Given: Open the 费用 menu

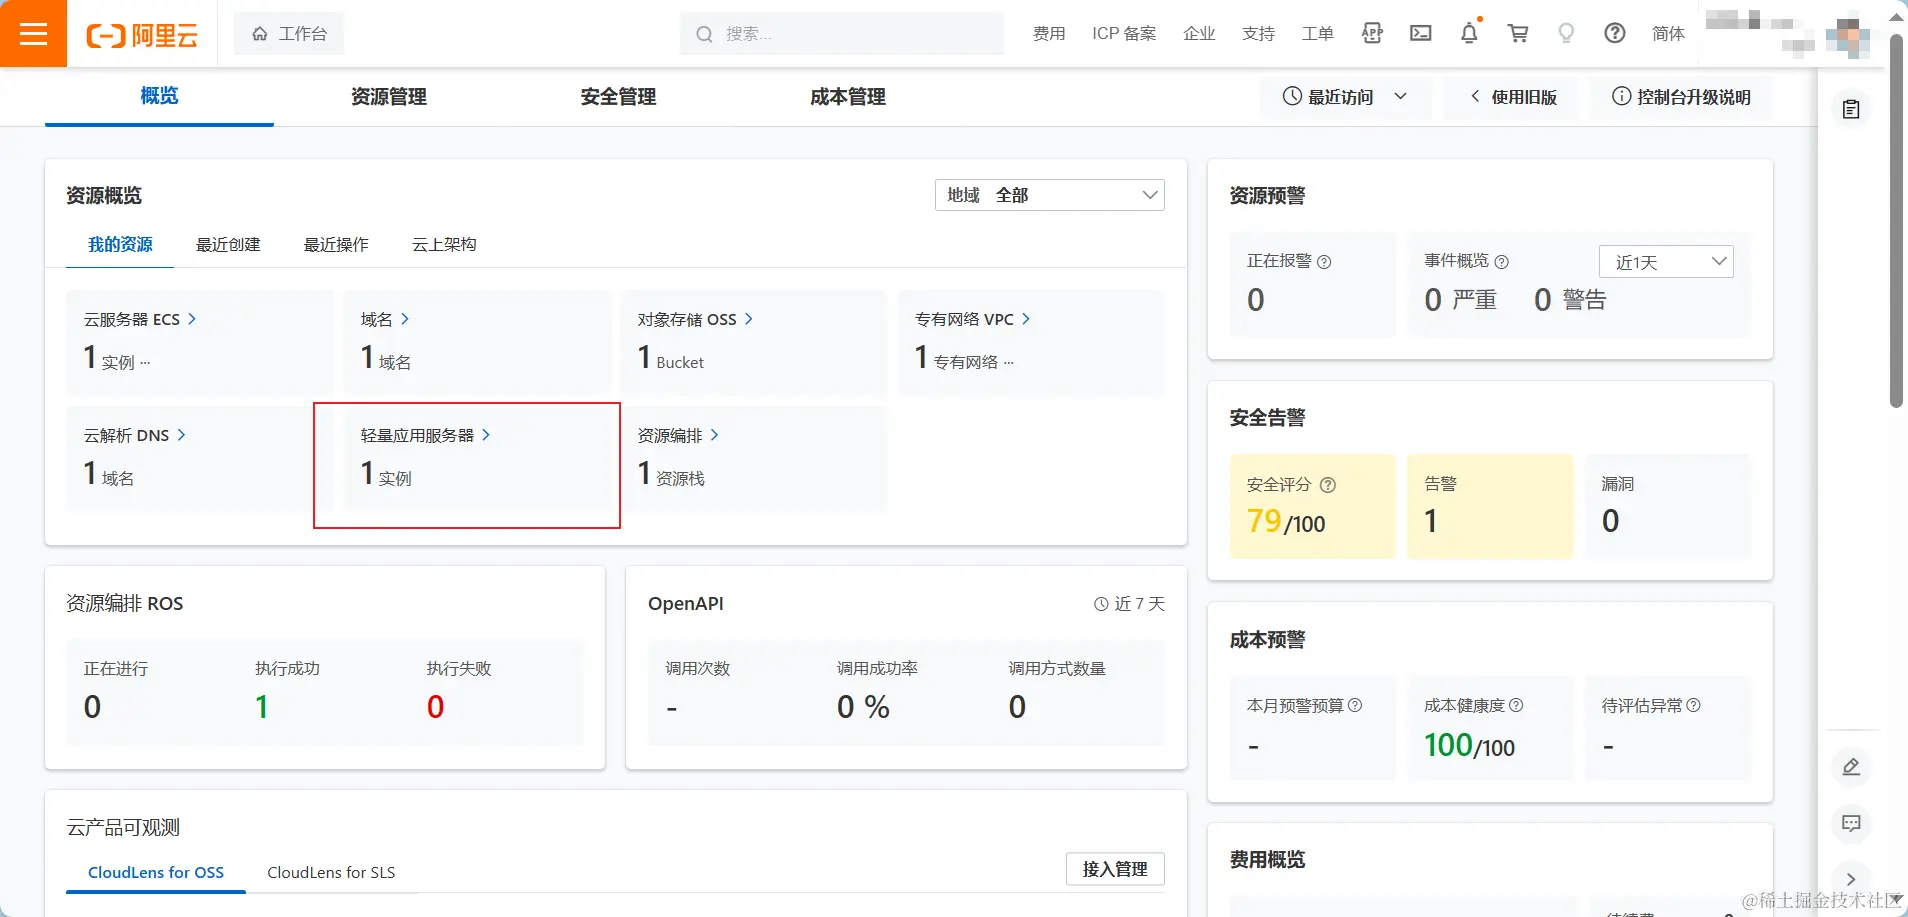Looking at the screenshot, I should [1049, 34].
